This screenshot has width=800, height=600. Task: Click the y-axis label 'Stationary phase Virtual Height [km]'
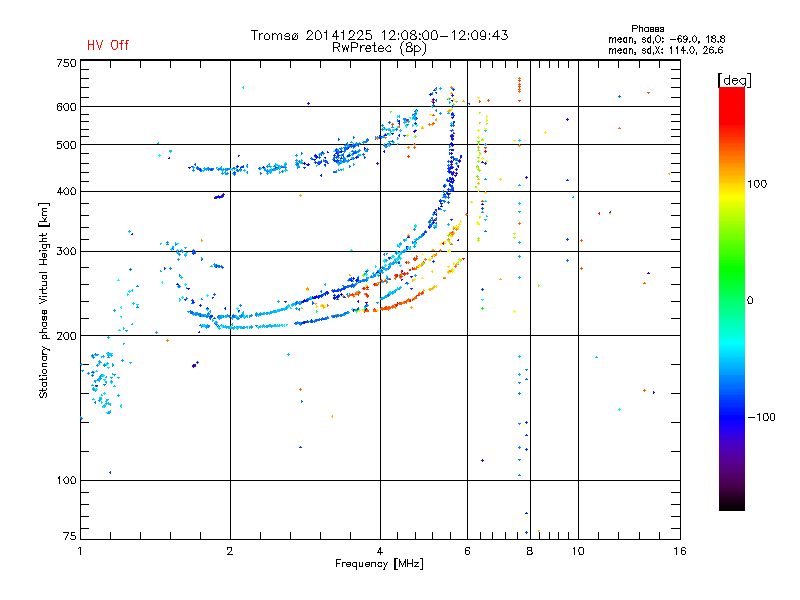44,300
